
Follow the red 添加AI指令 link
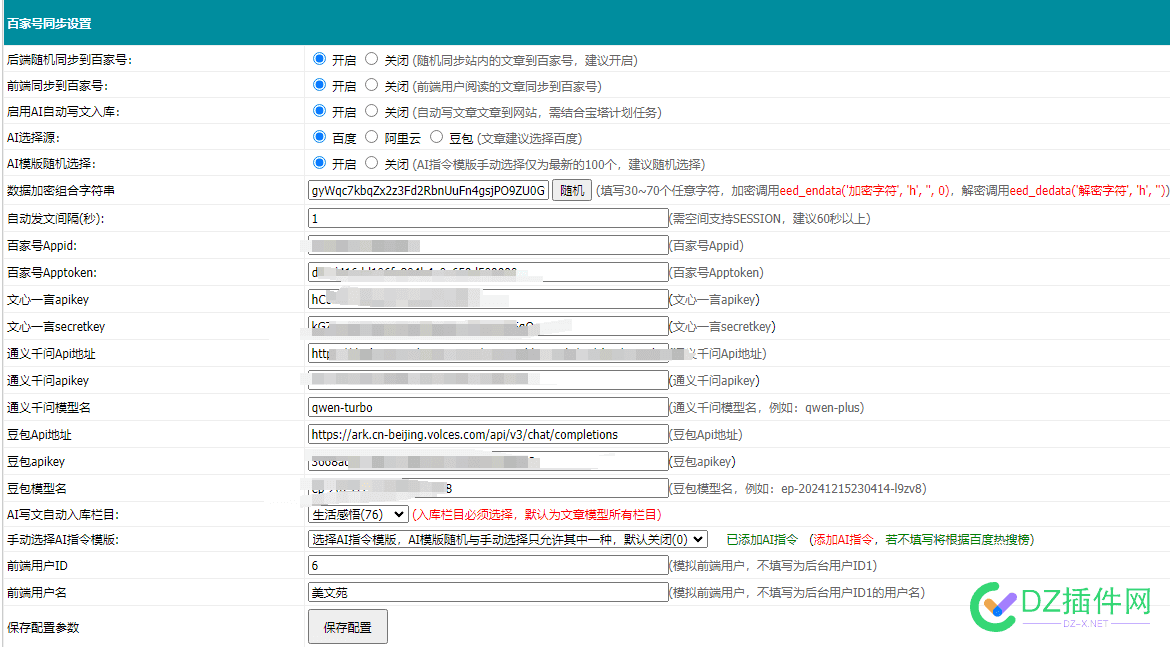coord(843,540)
